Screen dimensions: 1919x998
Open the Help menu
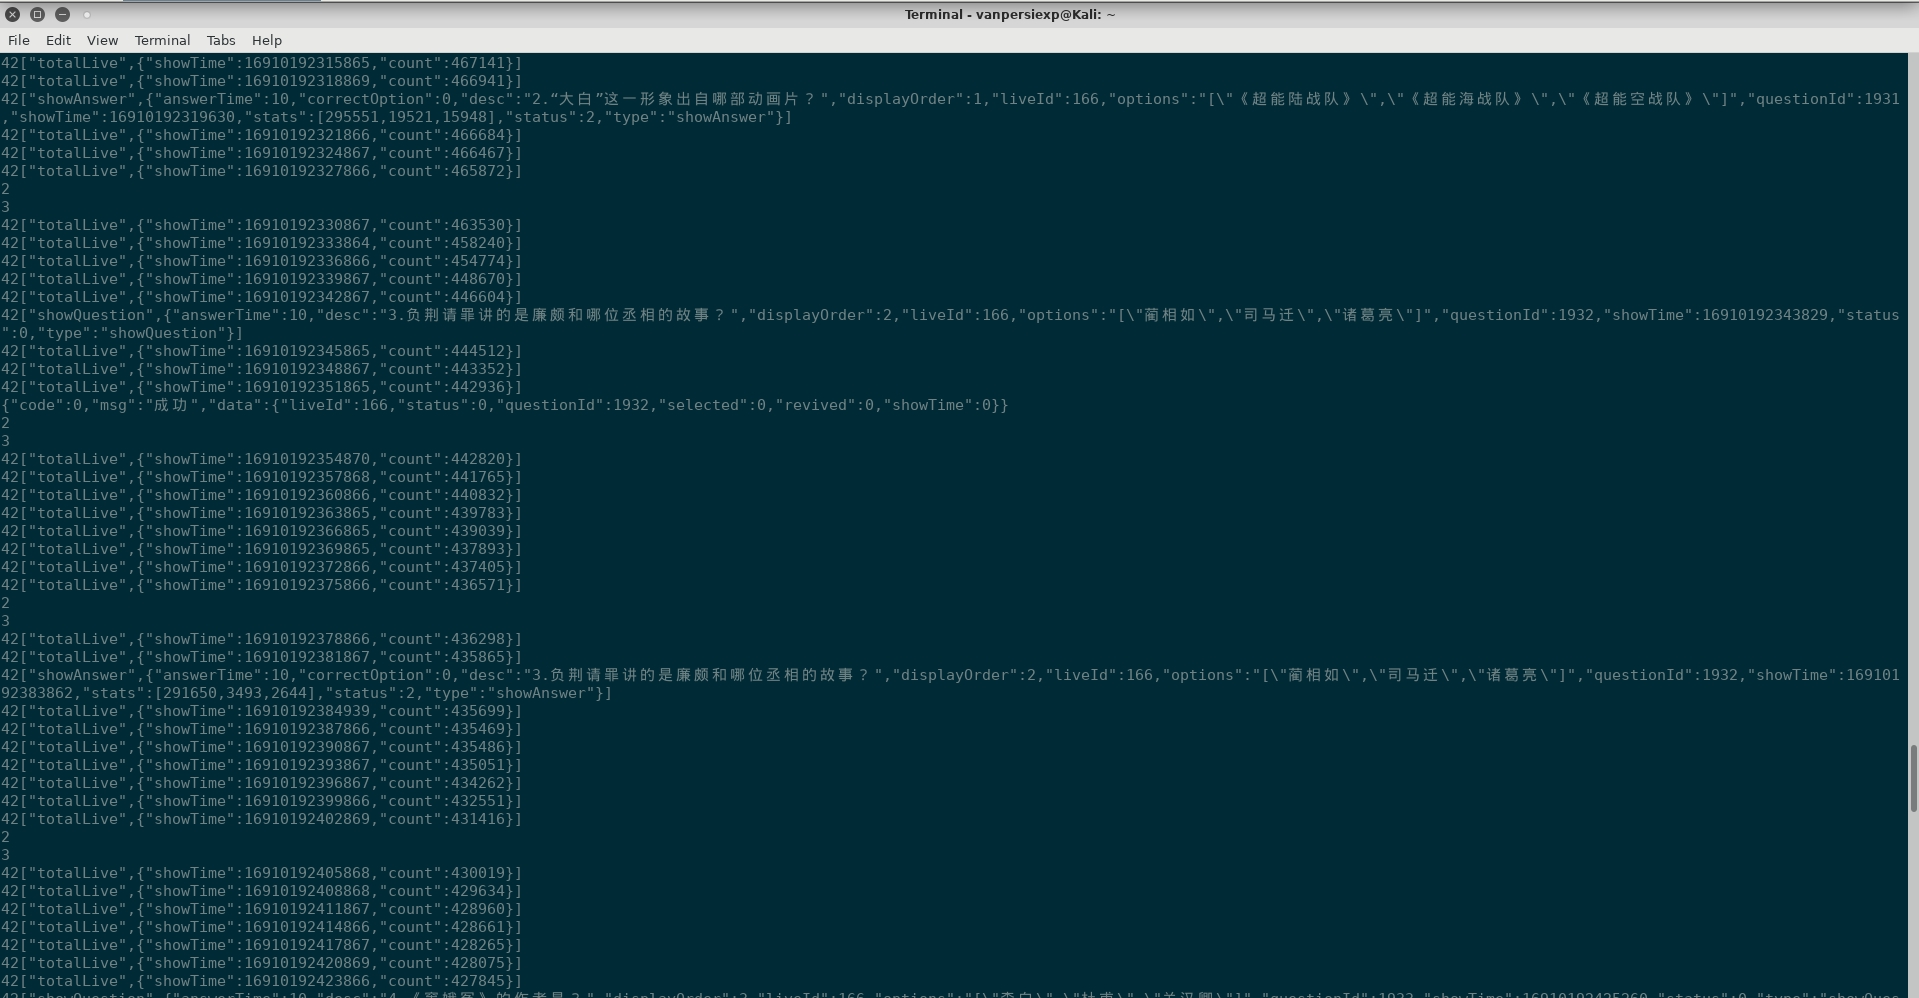coord(266,40)
